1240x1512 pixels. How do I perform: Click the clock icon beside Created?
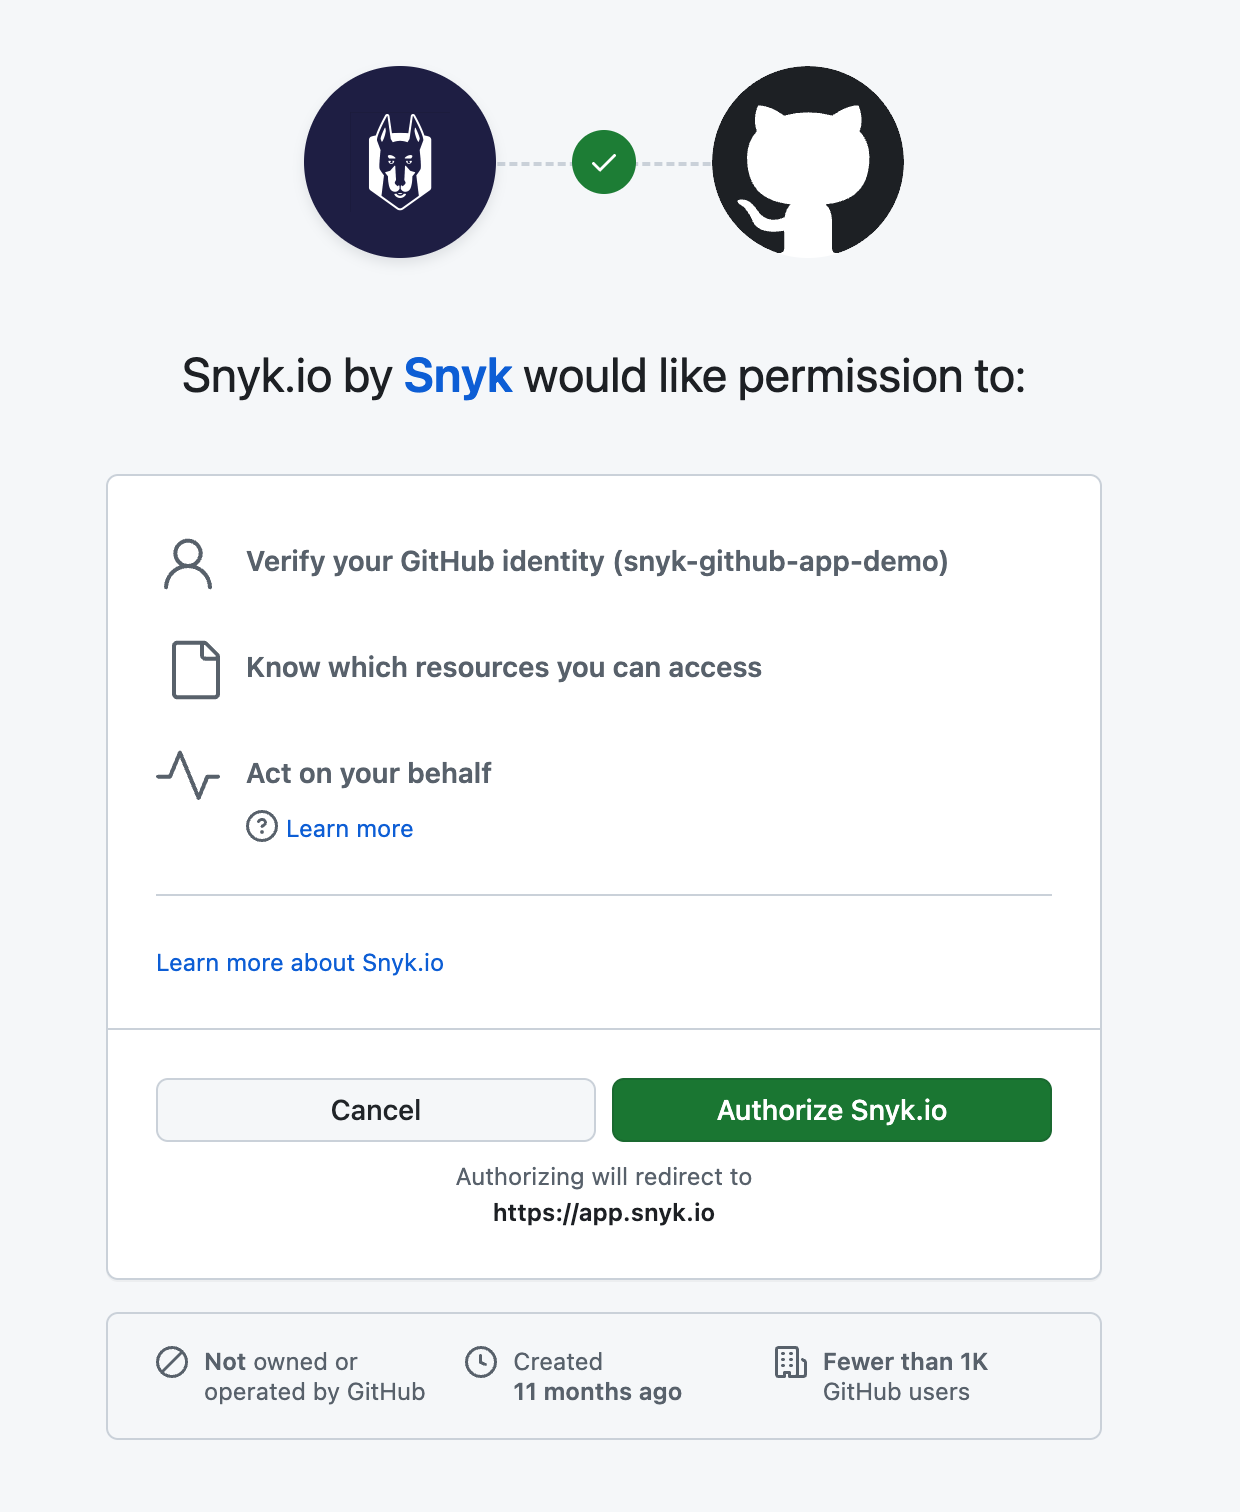coord(481,1362)
